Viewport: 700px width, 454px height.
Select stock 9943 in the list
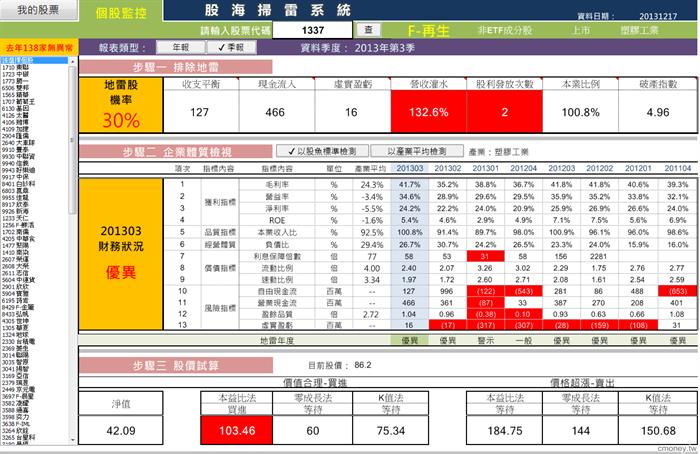tap(34, 170)
